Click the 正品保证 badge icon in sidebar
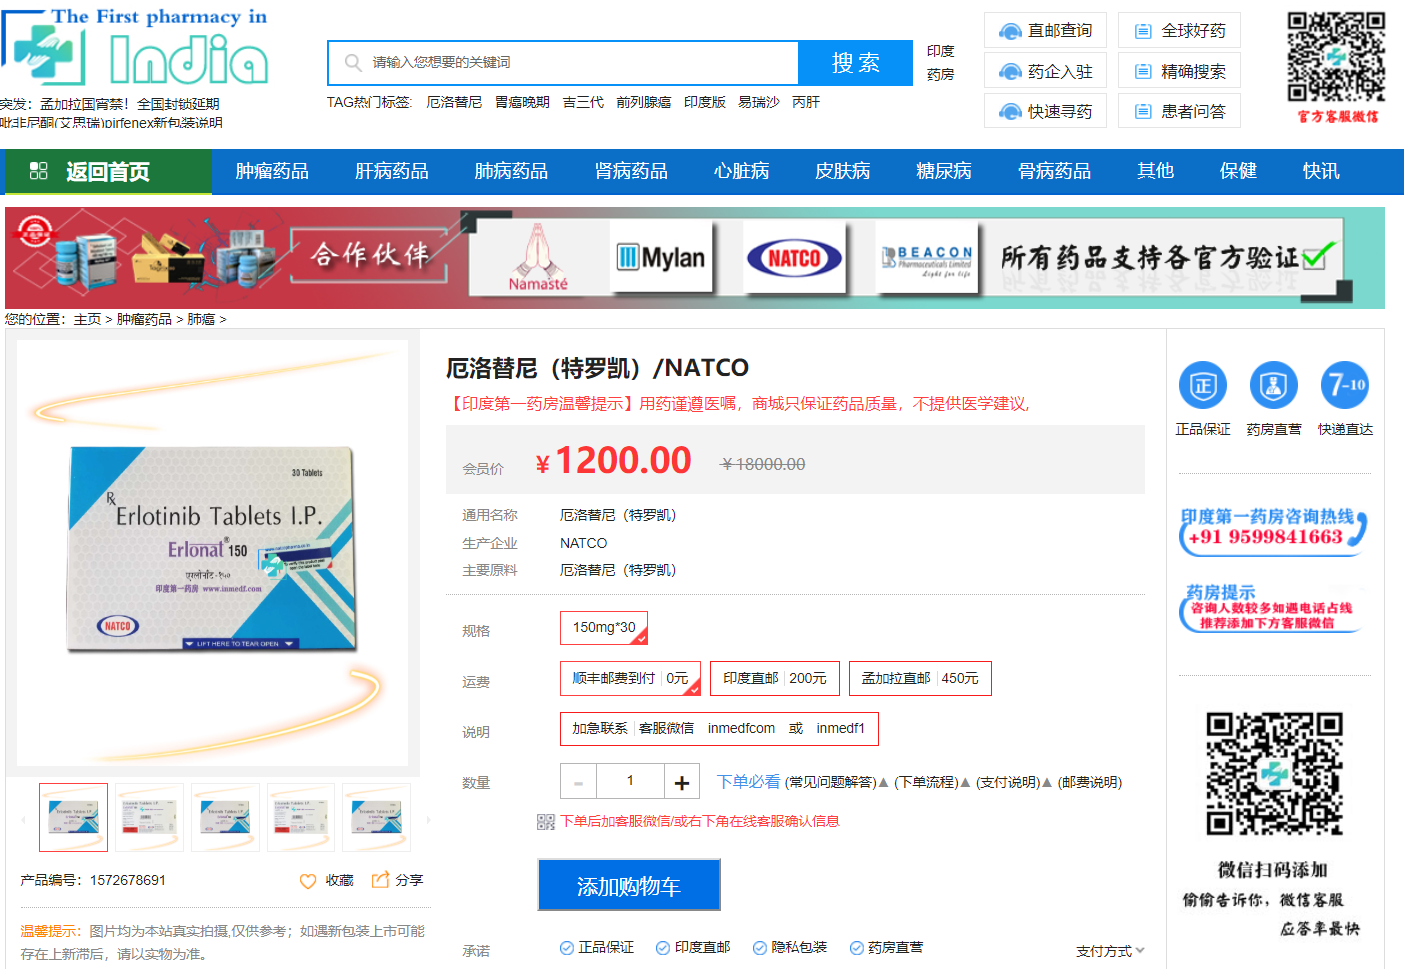The width and height of the screenshot is (1404, 969). 1202,384
